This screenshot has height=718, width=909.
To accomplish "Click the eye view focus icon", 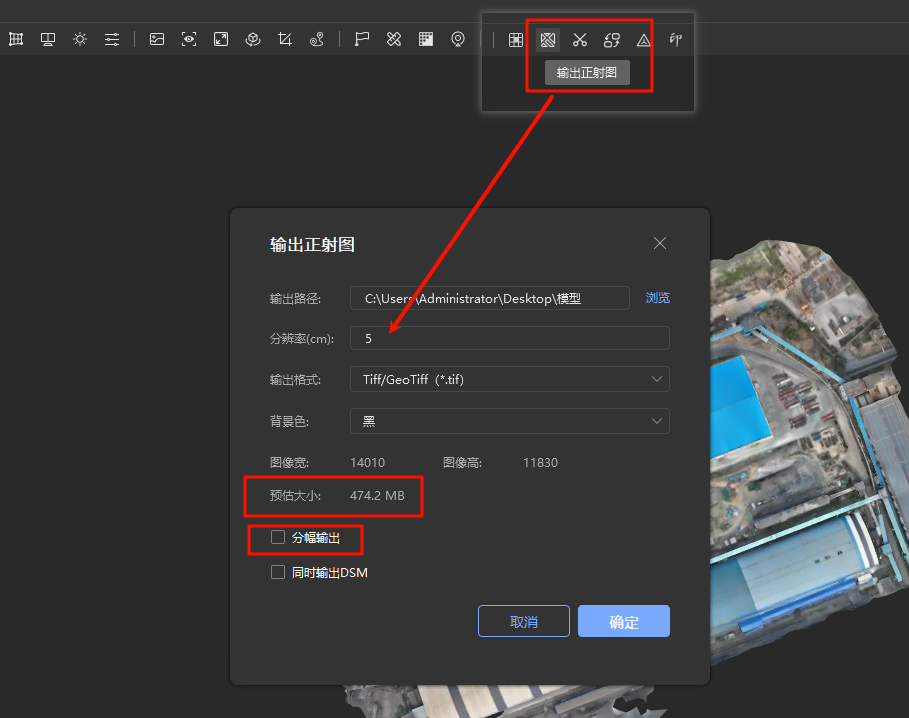I will click(x=189, y=39).
